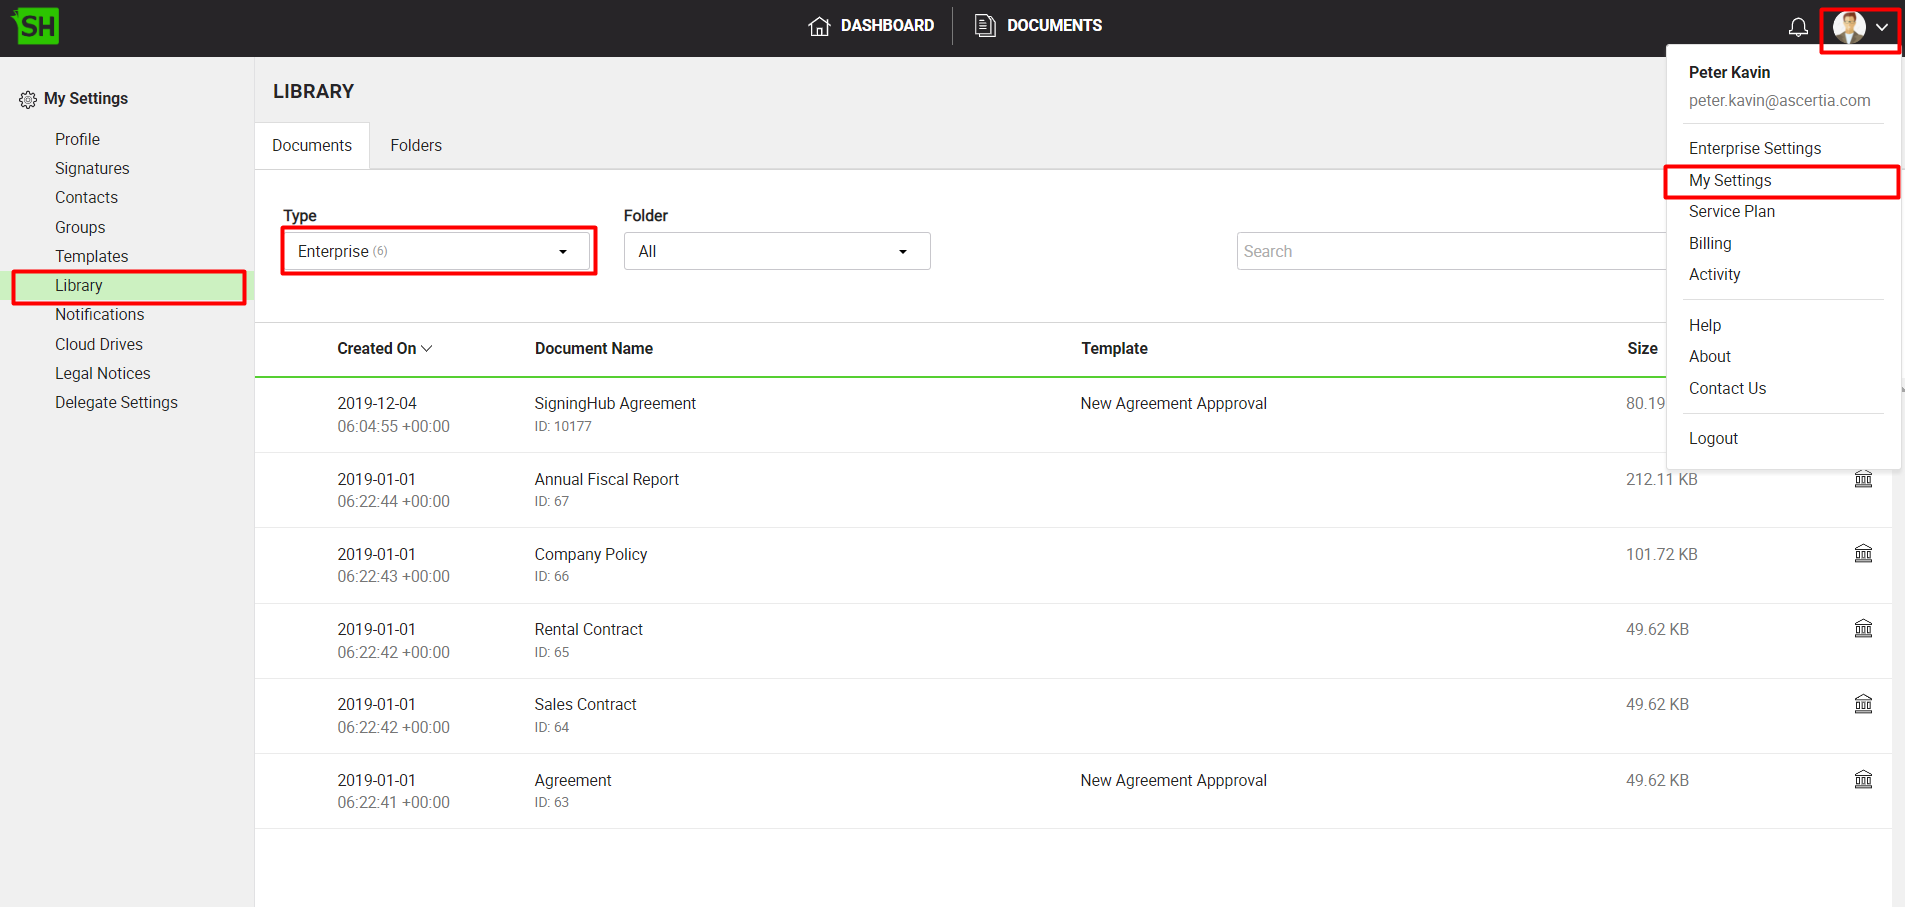Select Logout from the user menu
The width and height of the screenshot is (1905, 907).
pos(1713,438)
